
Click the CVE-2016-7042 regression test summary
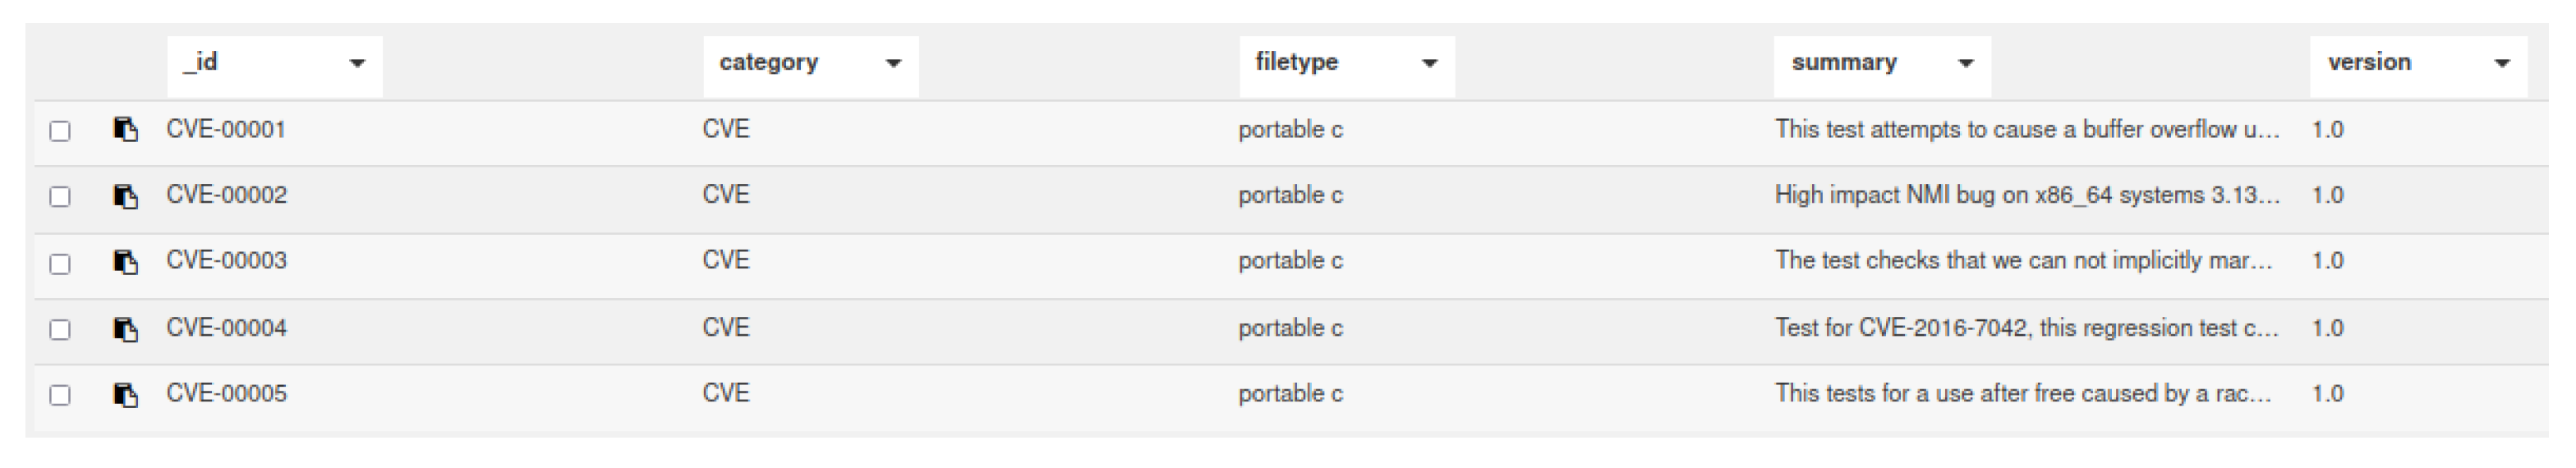pos(2026,328)
